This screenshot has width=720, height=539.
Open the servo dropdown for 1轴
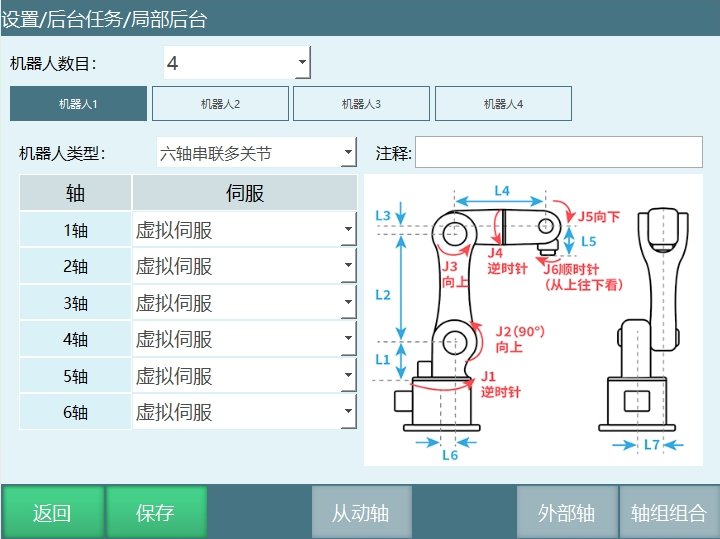[244, 230]
